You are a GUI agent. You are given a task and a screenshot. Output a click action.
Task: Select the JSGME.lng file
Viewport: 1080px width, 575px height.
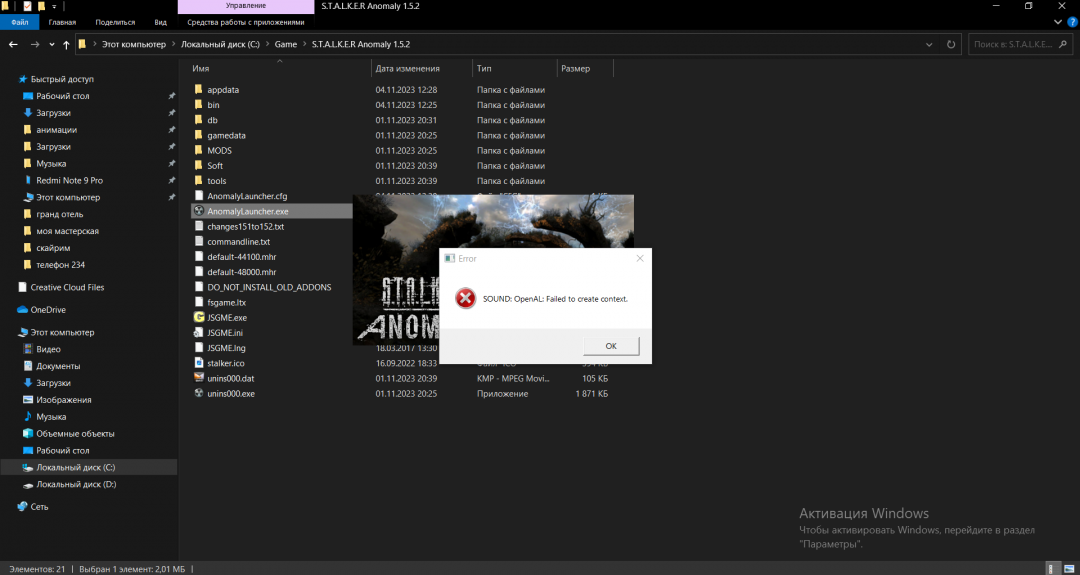point(225,348)
